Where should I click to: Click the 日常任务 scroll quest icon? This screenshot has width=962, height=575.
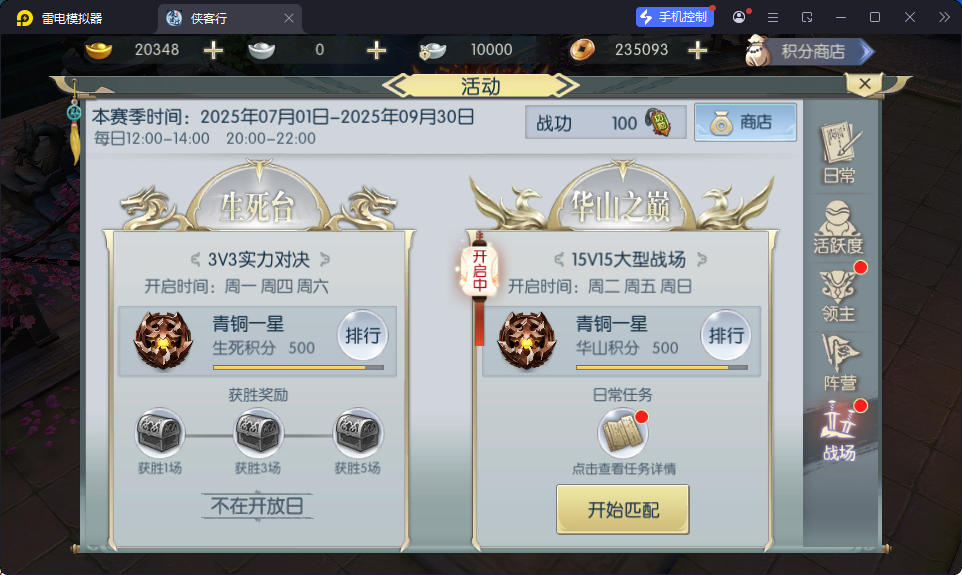click(622, 433)
